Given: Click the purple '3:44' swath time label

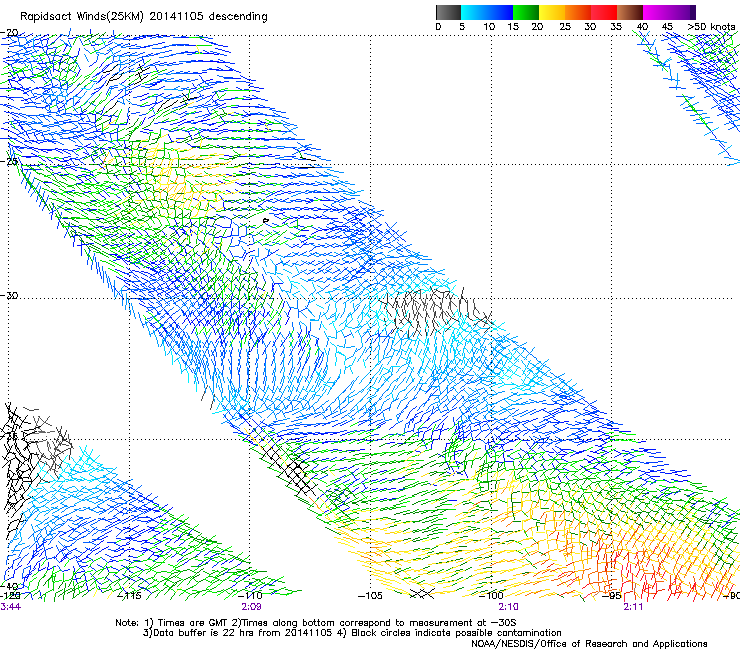Looking at the screenshot, I should coord(10,607).
